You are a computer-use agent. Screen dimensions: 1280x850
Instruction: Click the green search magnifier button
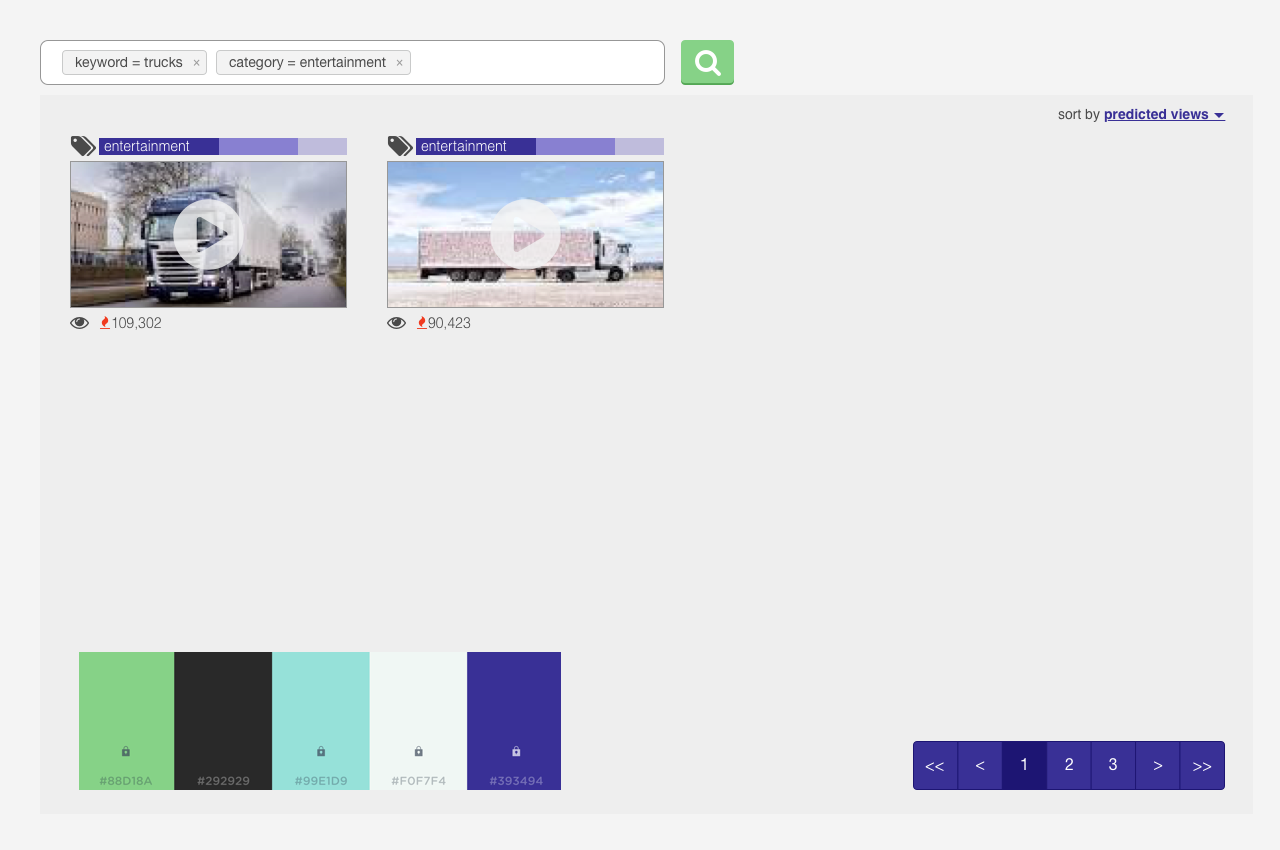(x=707, y=62)
